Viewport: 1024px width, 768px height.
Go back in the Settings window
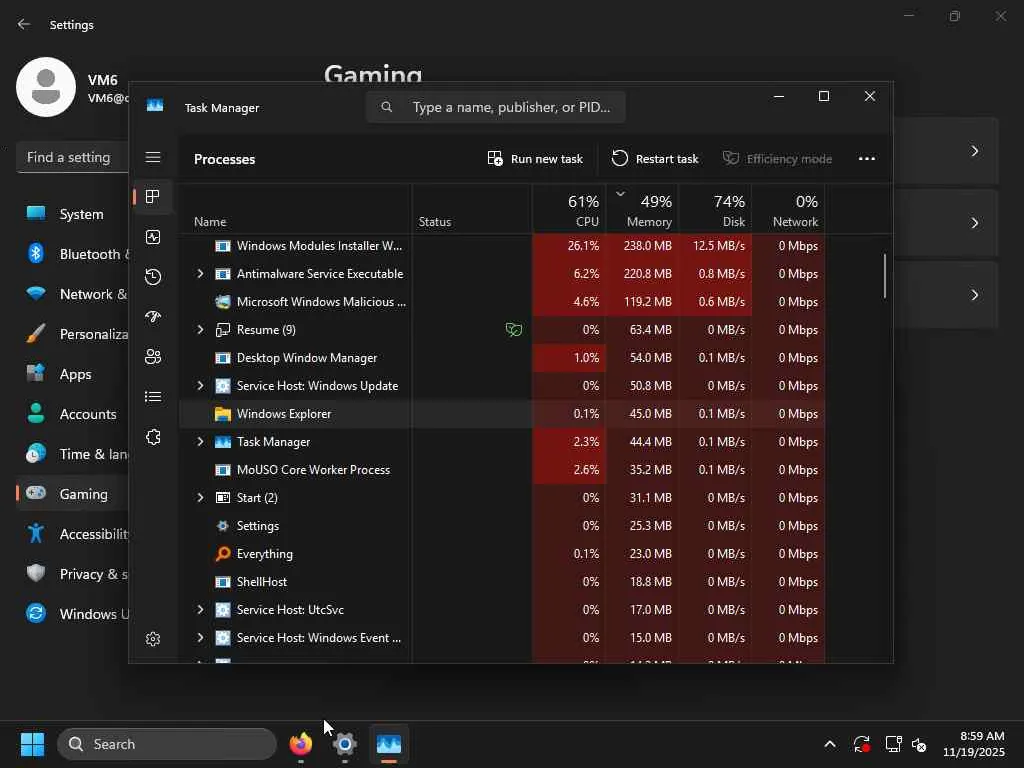coord(24,24)
